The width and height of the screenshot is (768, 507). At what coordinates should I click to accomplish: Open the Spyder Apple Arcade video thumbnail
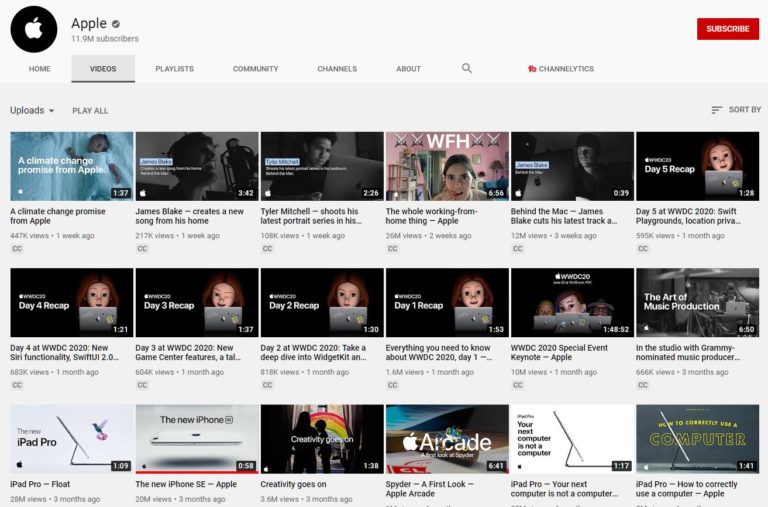coord(446,438)
